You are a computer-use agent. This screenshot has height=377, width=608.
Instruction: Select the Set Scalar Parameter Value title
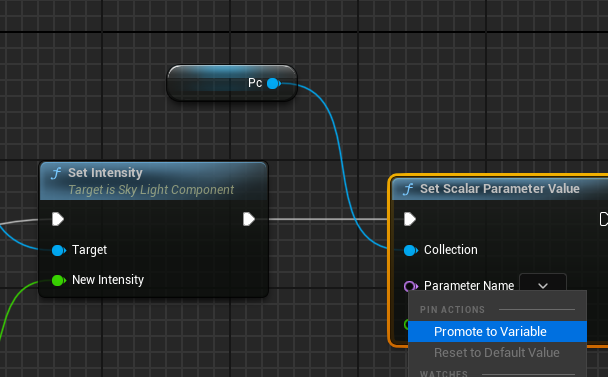tap(500, 189)
